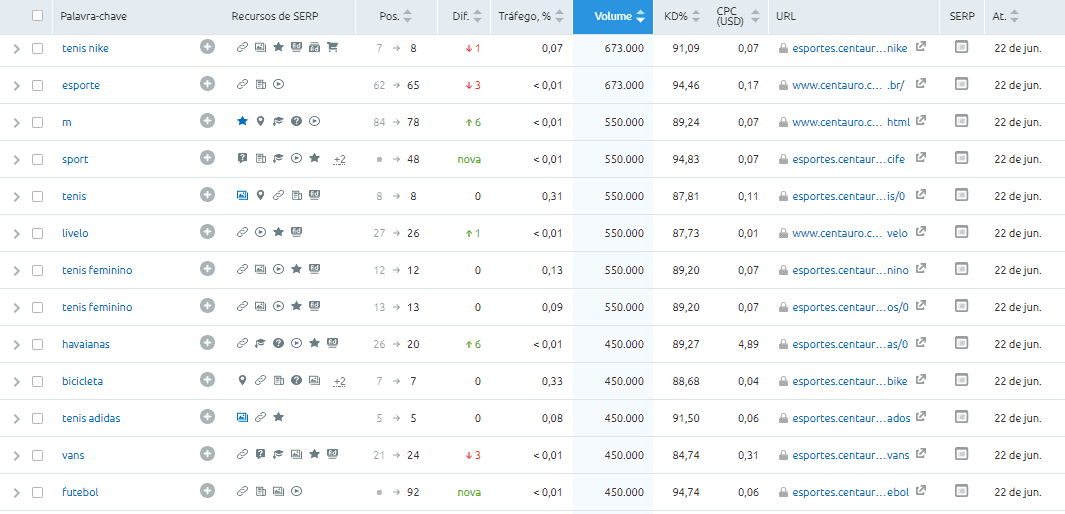1065x514 pixels.
Task: Check the tenis nike row checkbox
Action: pos(37,48)
